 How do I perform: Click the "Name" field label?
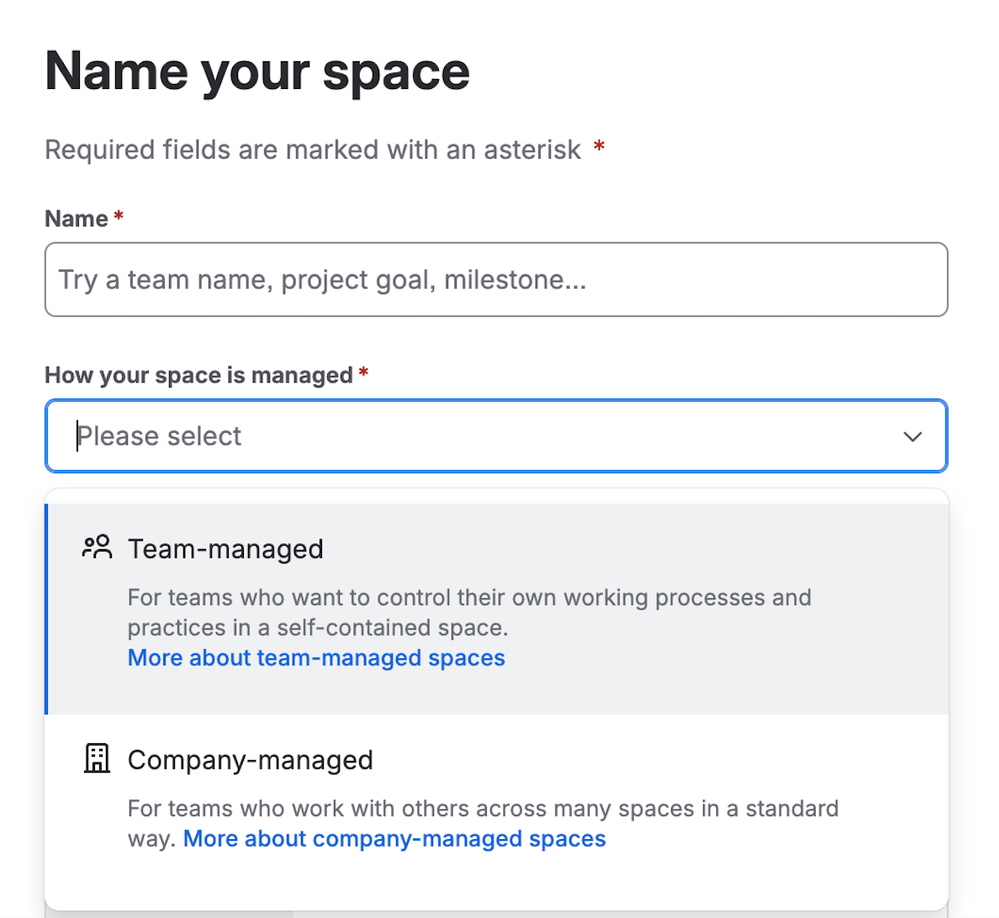tap(76, 219)
